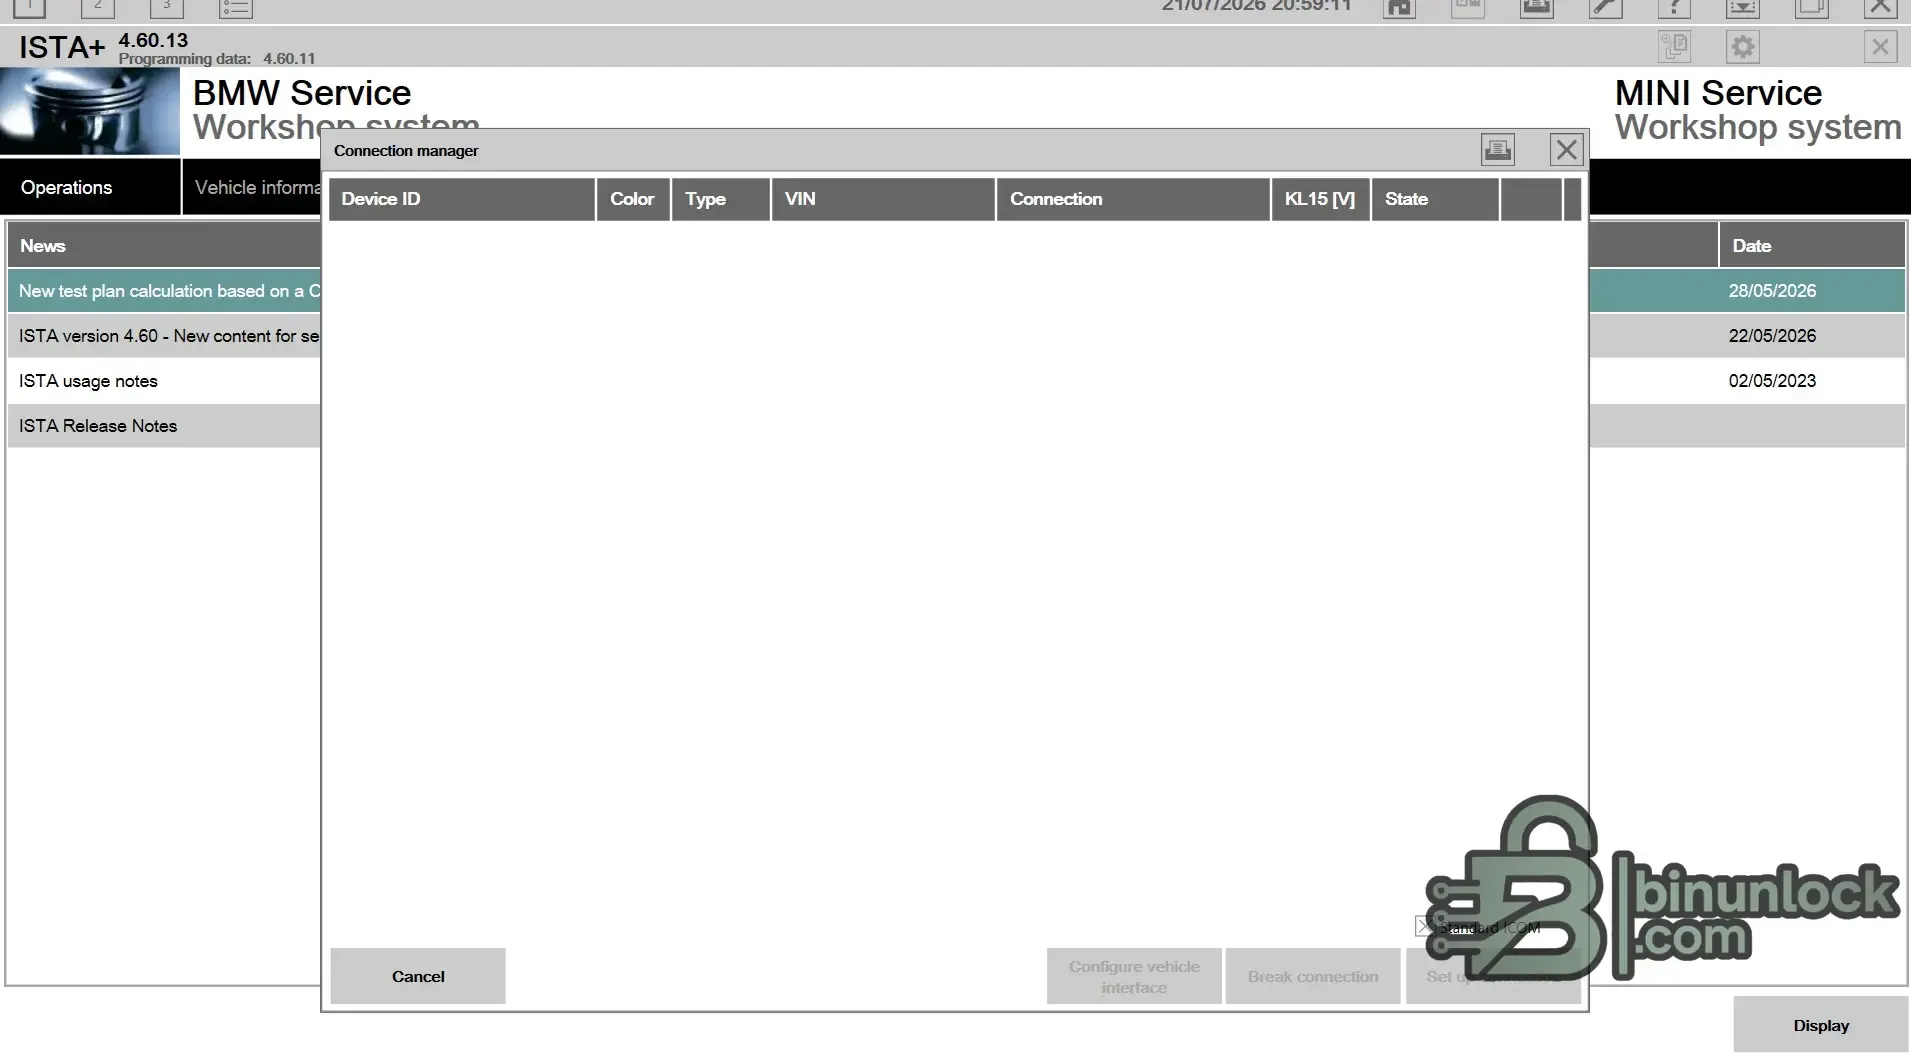Click Configure vehicle interface button

[x=1134, y=976]
